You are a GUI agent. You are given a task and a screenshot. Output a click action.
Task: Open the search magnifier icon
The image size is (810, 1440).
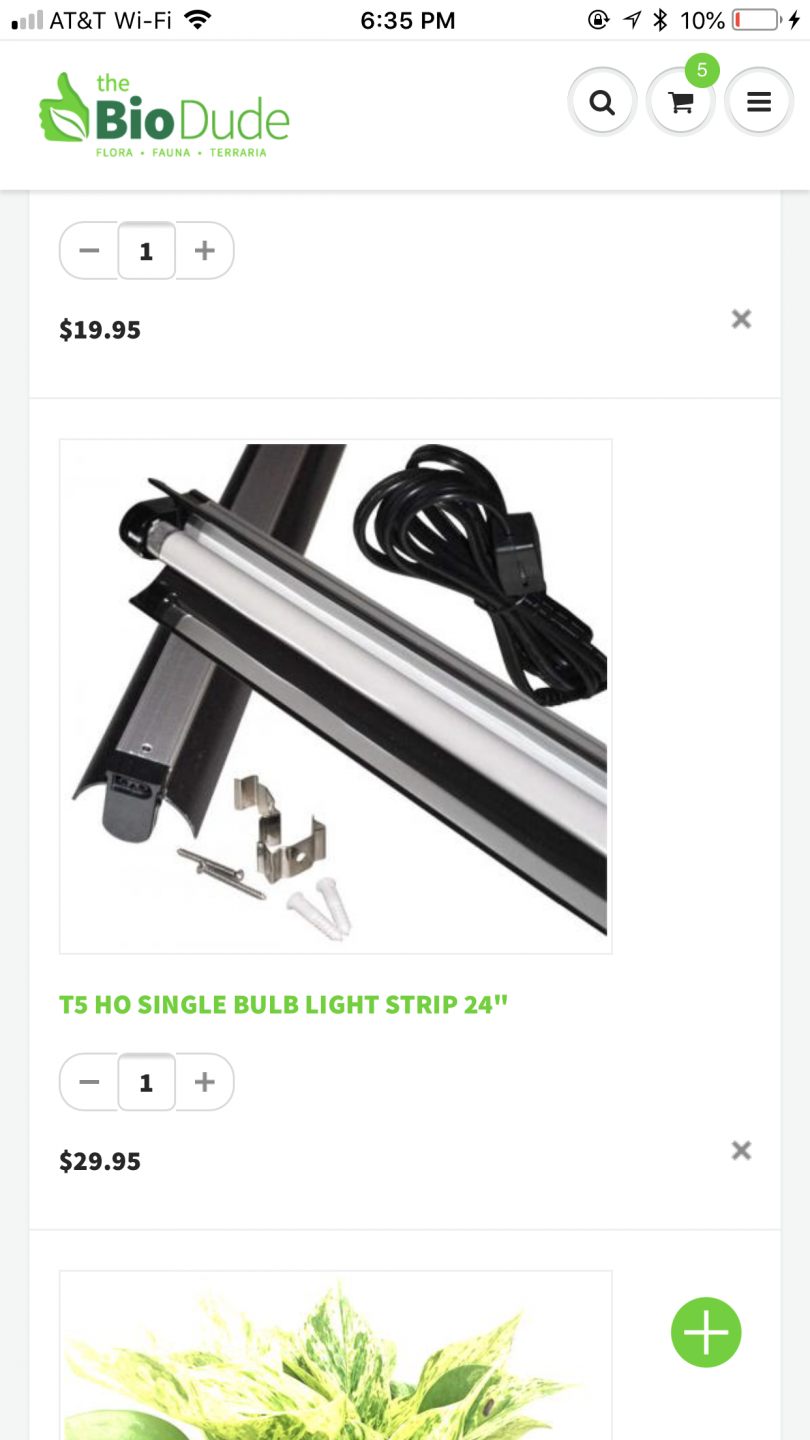(x=602, y=102)
